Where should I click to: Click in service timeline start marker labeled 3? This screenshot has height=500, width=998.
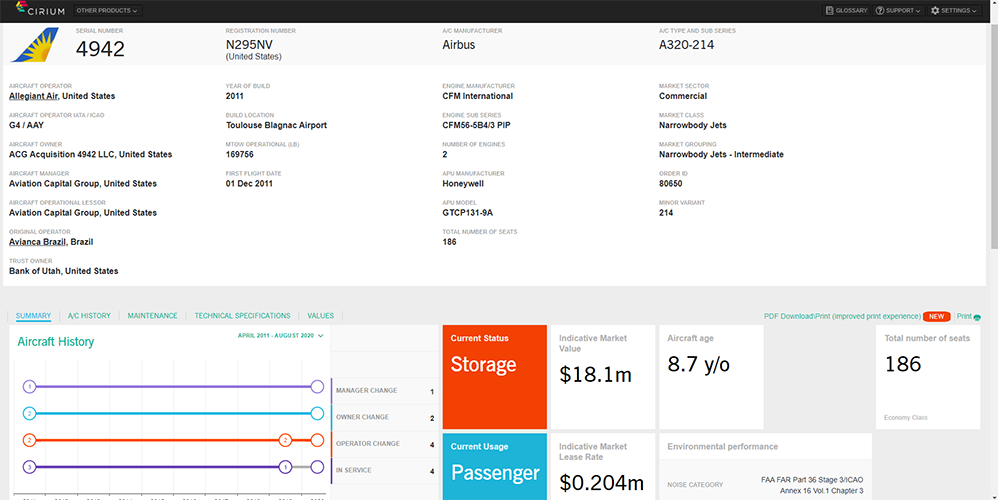tap(29, 467)
